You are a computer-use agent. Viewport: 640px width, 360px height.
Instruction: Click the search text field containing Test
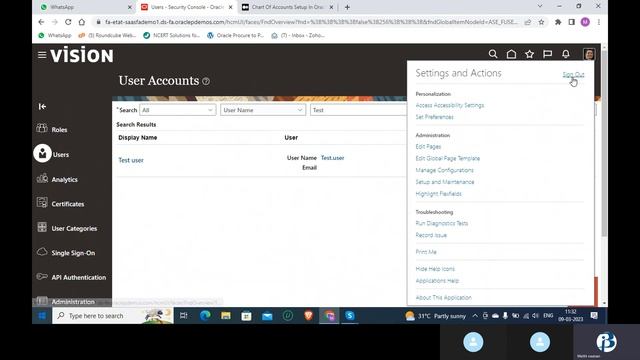tap(358, 110)
